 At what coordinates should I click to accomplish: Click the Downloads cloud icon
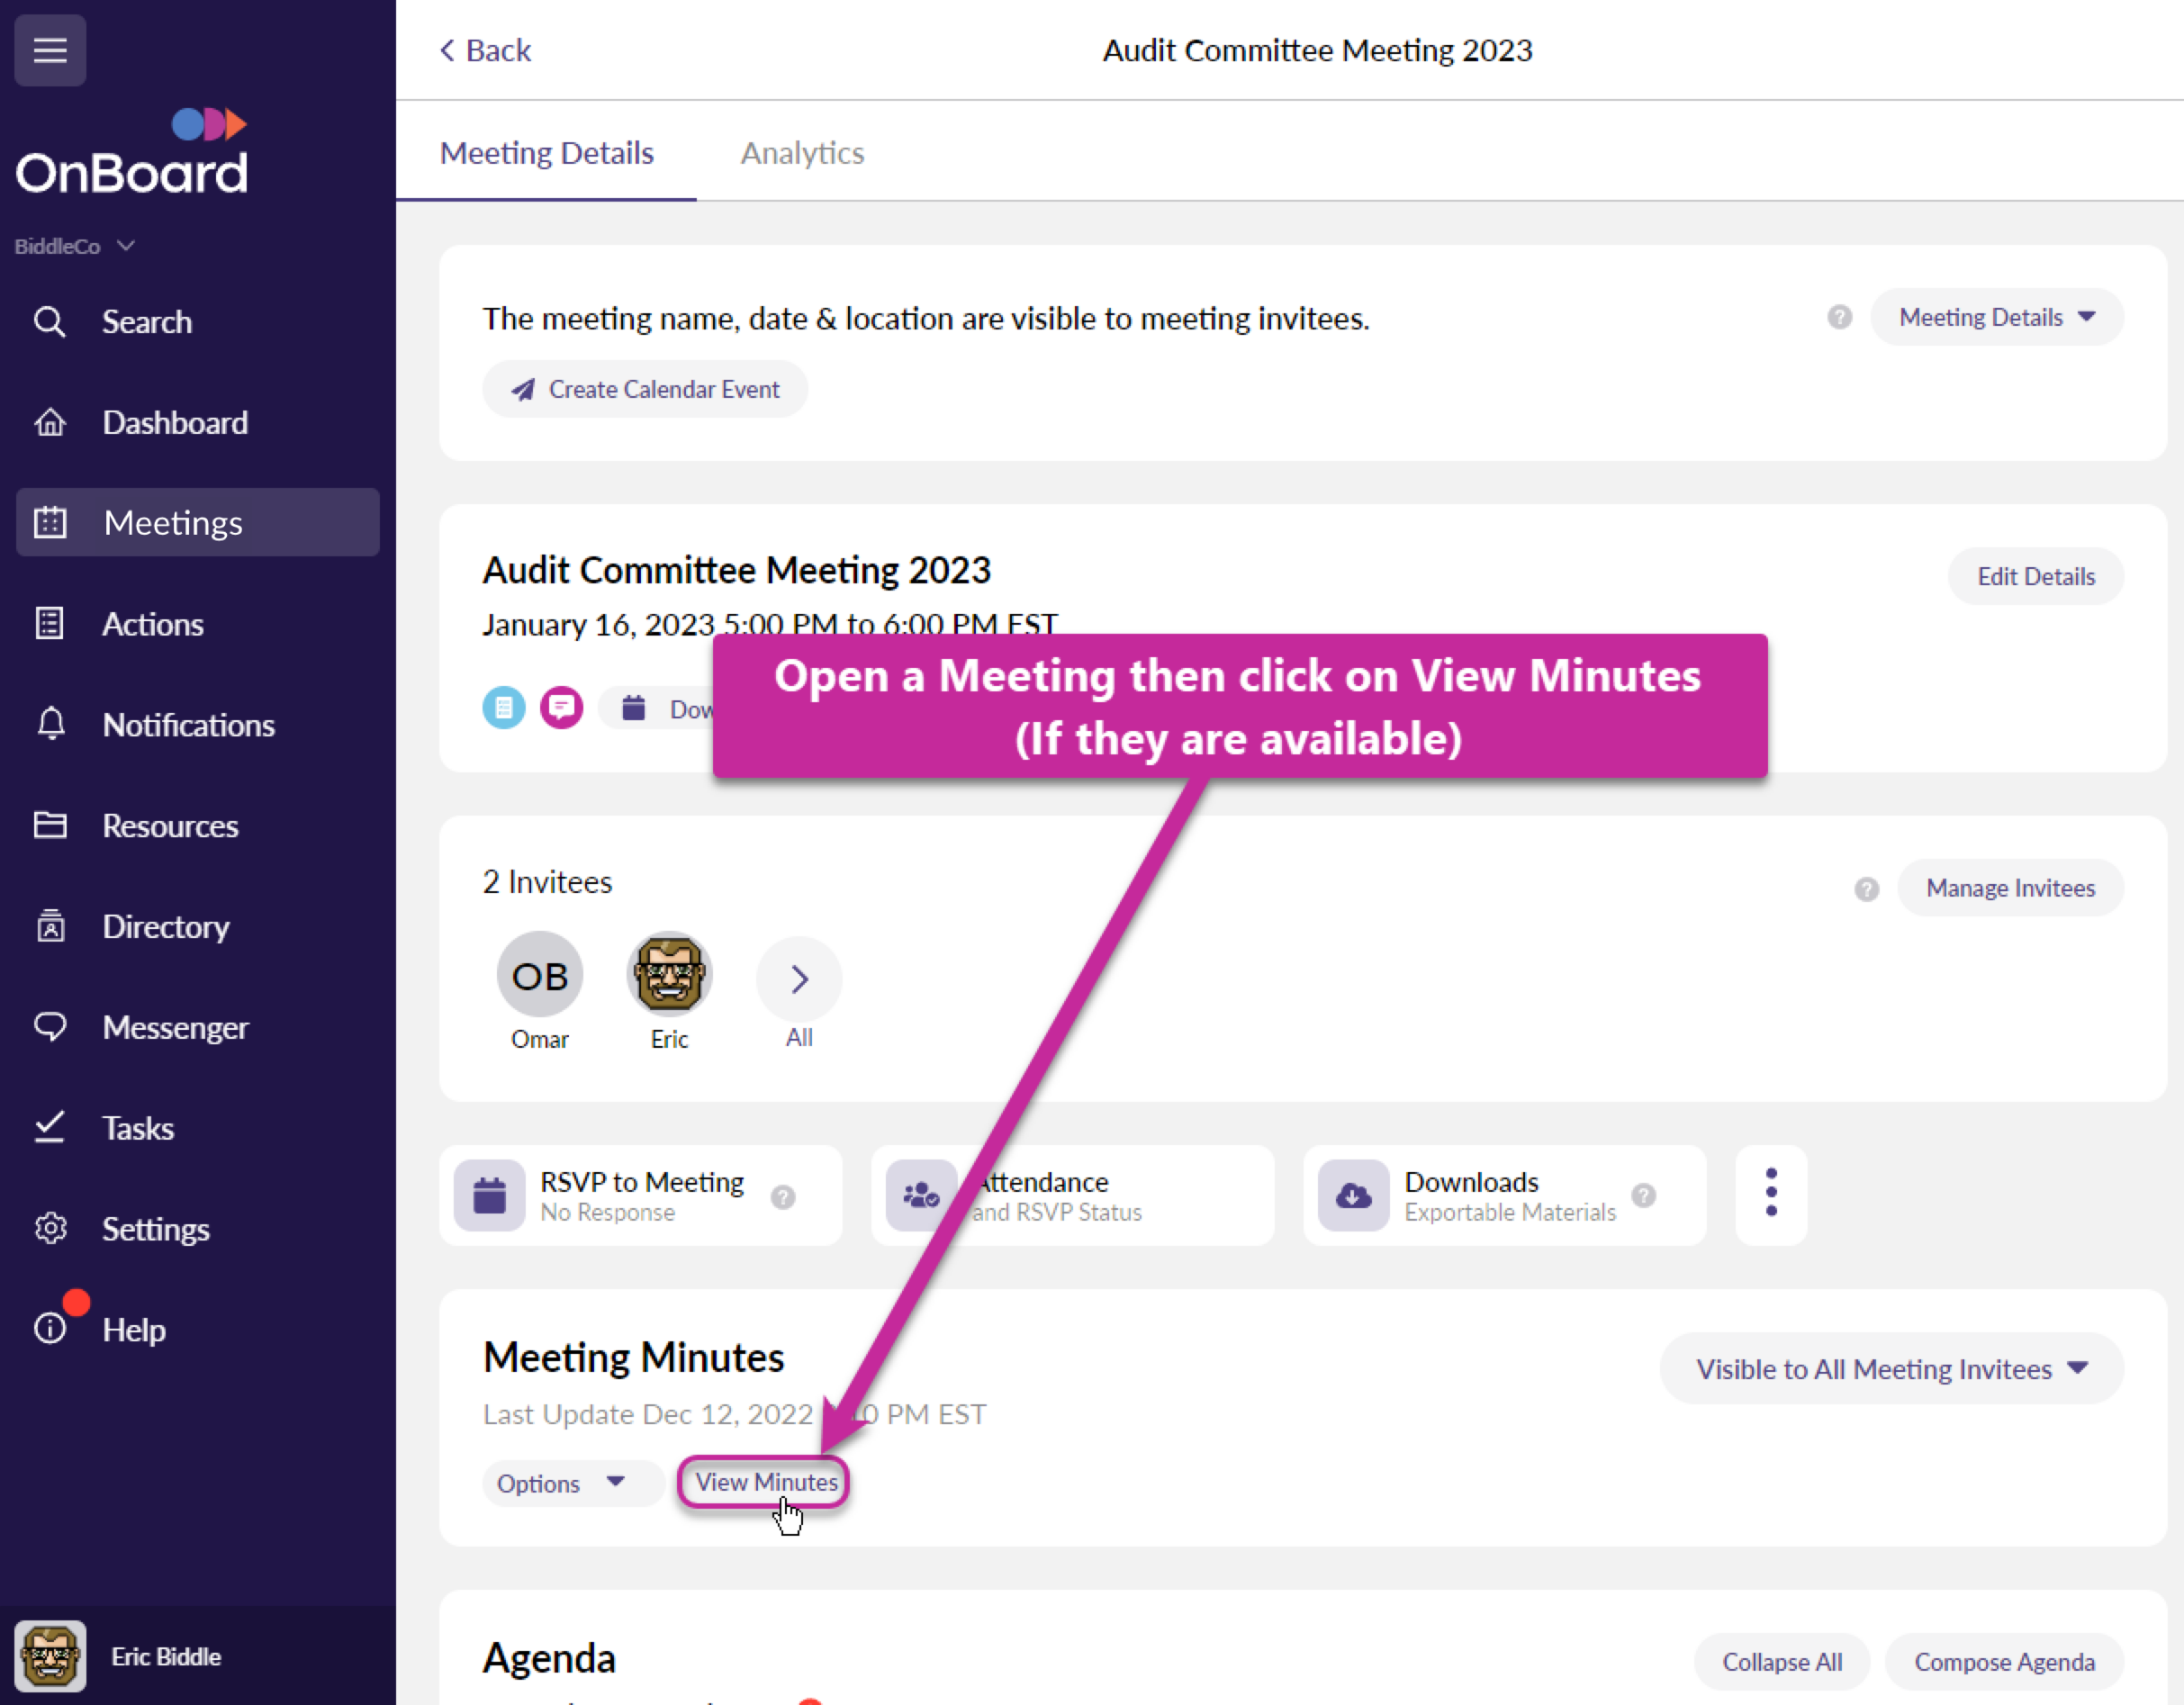click(1352, 1195)
